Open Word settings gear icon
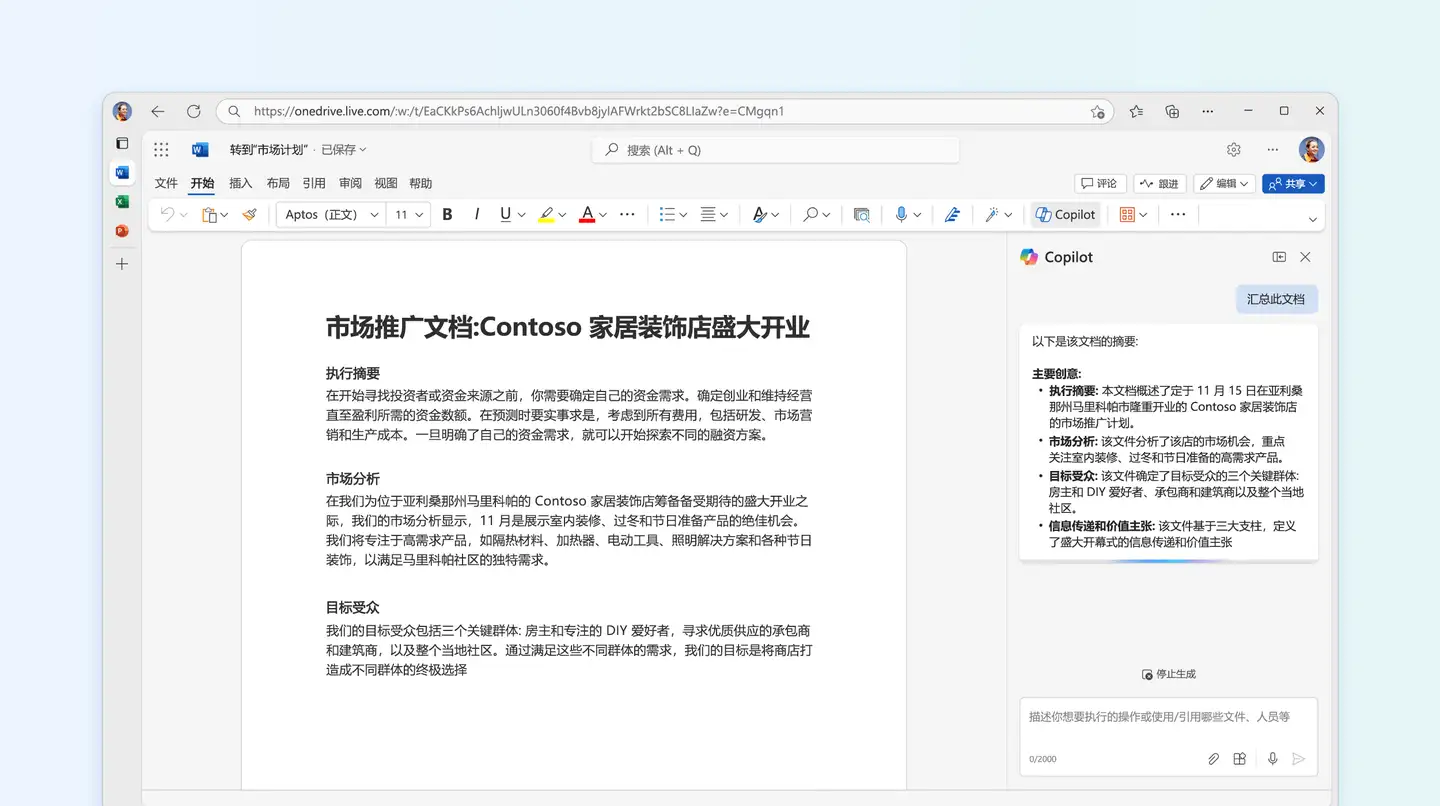Image resolution: width=1440 pixels, height=806 pixels. pyautogui.click(x=1234, y=150)
